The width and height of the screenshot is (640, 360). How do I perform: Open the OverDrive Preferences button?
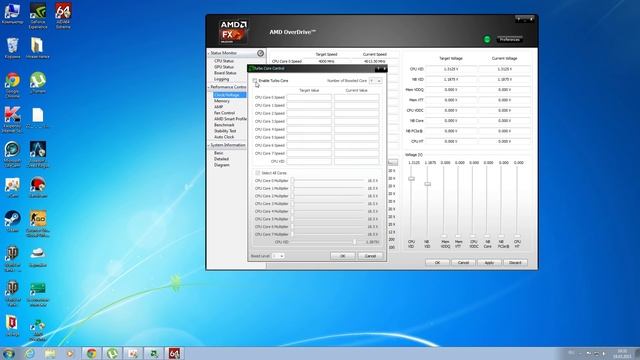tap(509, 40)
